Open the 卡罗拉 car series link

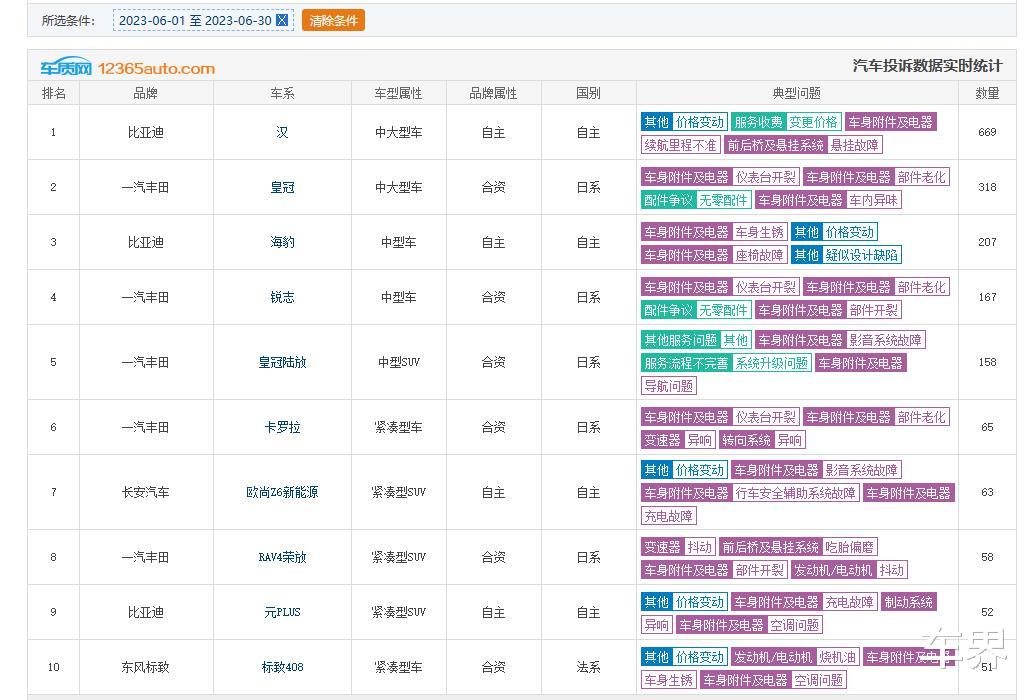click(282, 427)
